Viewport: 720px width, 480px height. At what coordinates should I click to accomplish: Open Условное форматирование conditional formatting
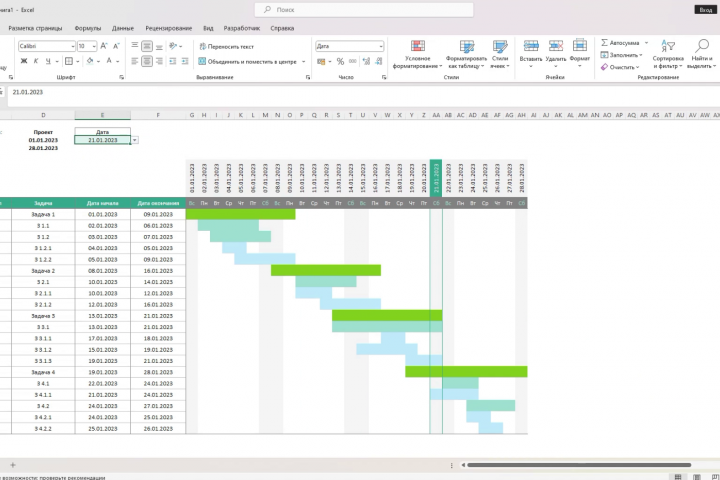(x=417, y=54)
